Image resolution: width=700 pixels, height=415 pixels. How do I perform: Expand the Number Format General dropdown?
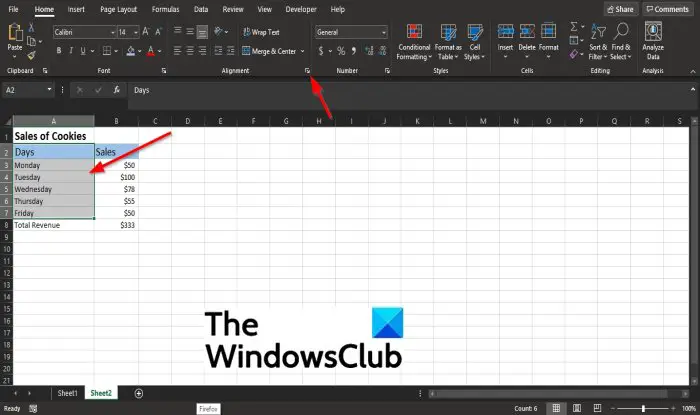[x=383, y=32]
